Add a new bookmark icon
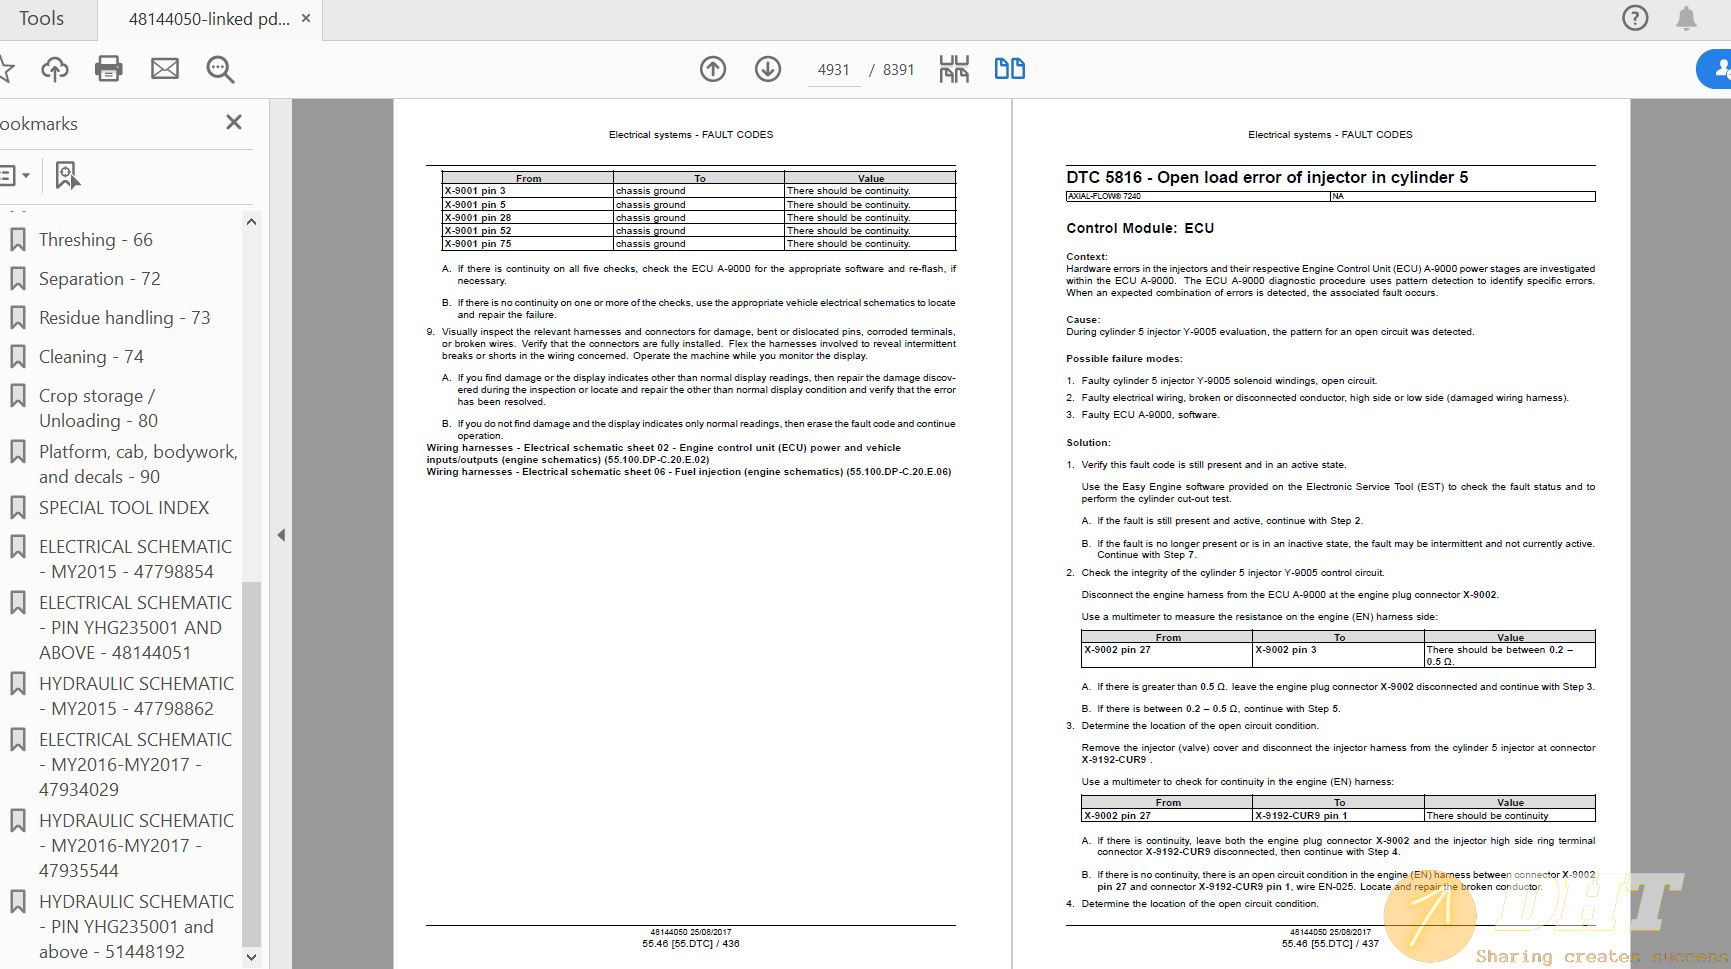The image size is (1731, 969). tap(67, 175)
